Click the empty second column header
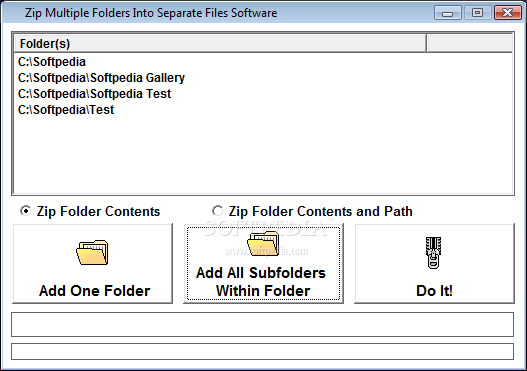The image size is (527, 371). pyautogui.click(x=470, y=43)
